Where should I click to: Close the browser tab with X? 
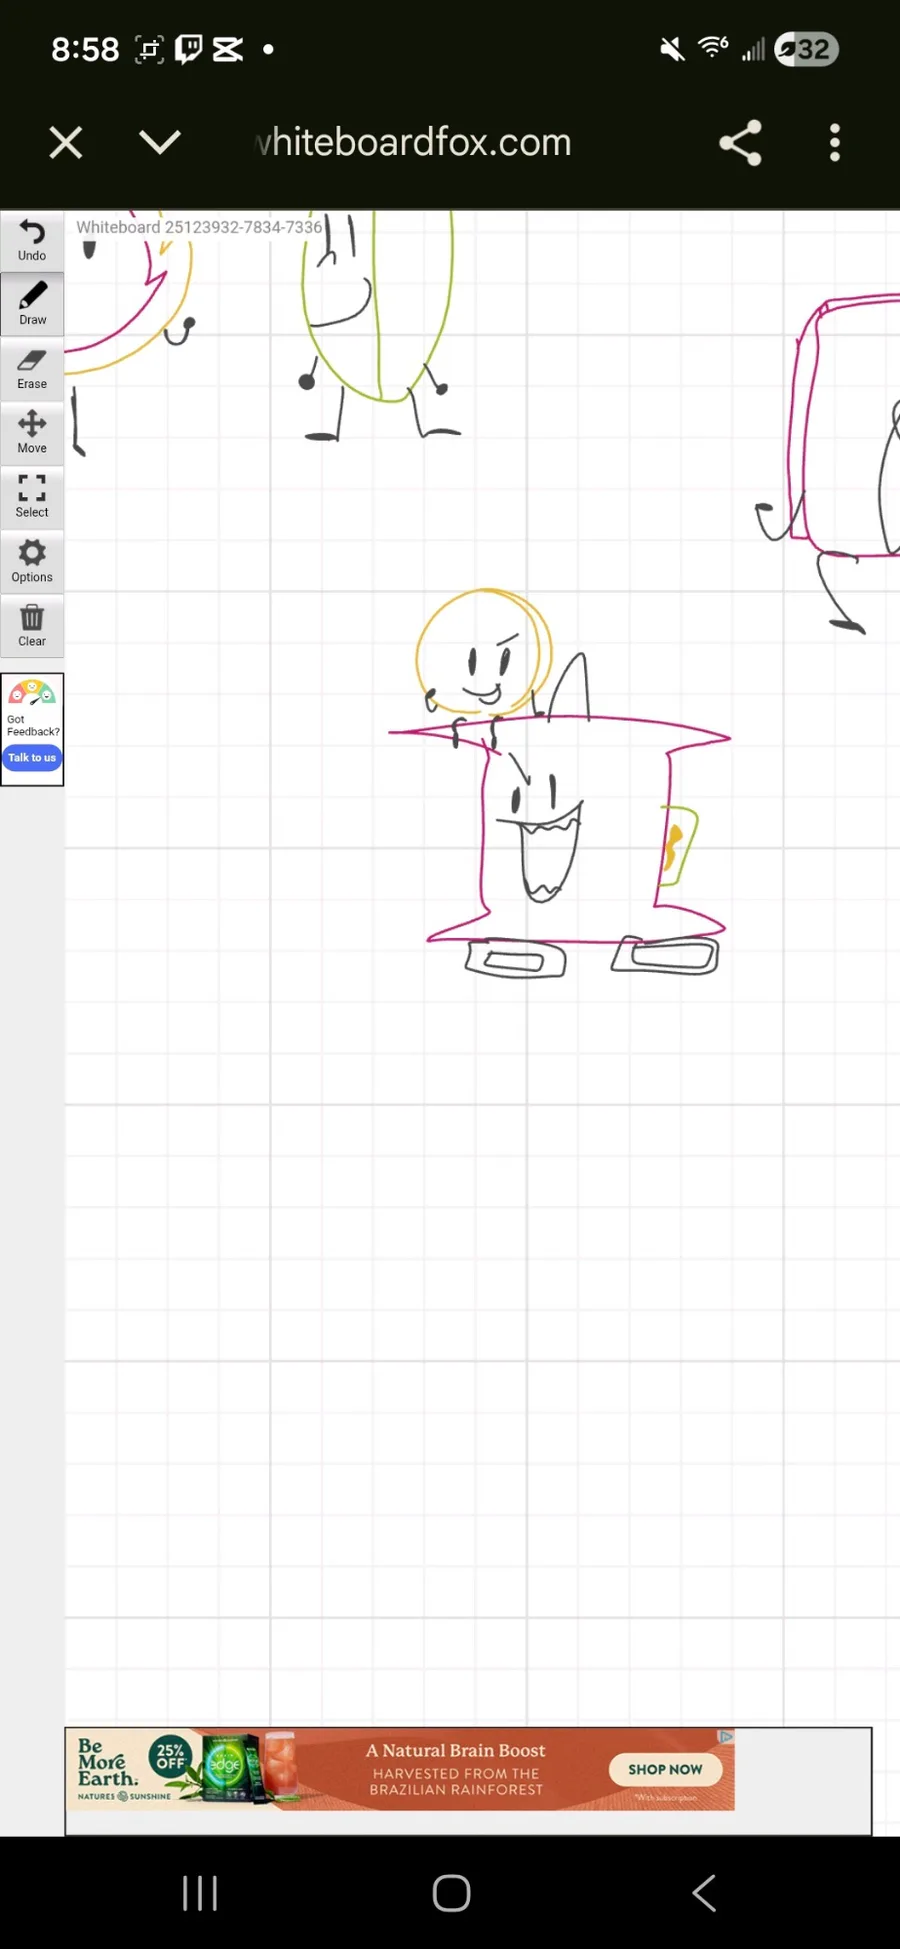(x=66, y=143)
